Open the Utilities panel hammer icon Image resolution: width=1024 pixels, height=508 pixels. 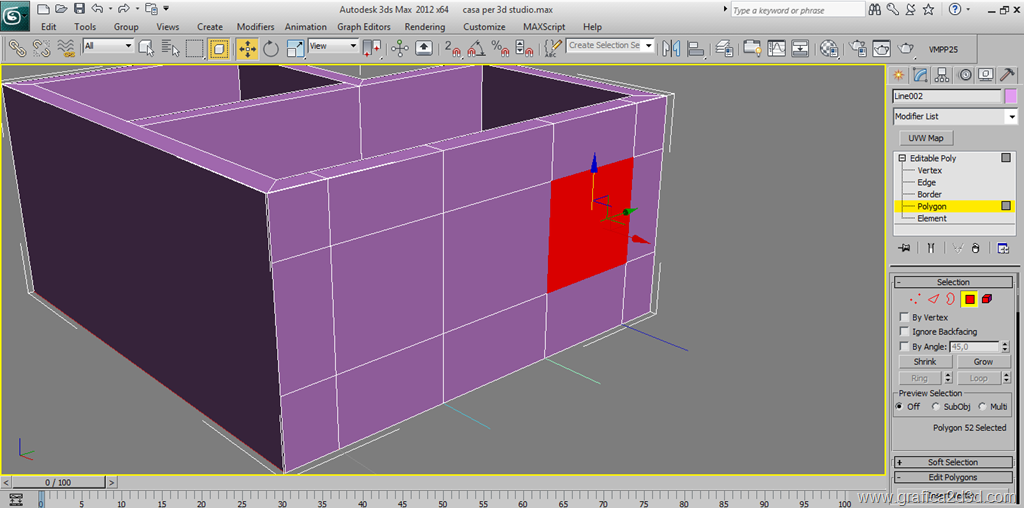1008,75
